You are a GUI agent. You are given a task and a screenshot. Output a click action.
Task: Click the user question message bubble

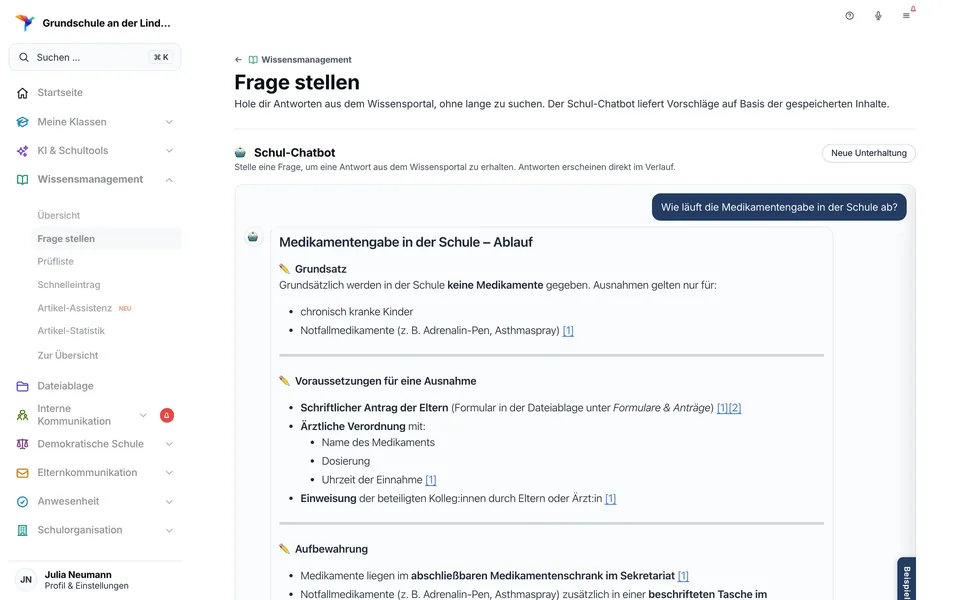point(779,207)
